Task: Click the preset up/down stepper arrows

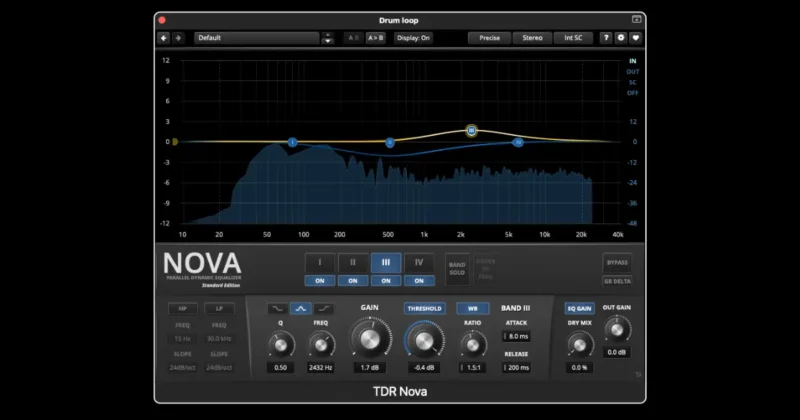Action: pos(328,38)
